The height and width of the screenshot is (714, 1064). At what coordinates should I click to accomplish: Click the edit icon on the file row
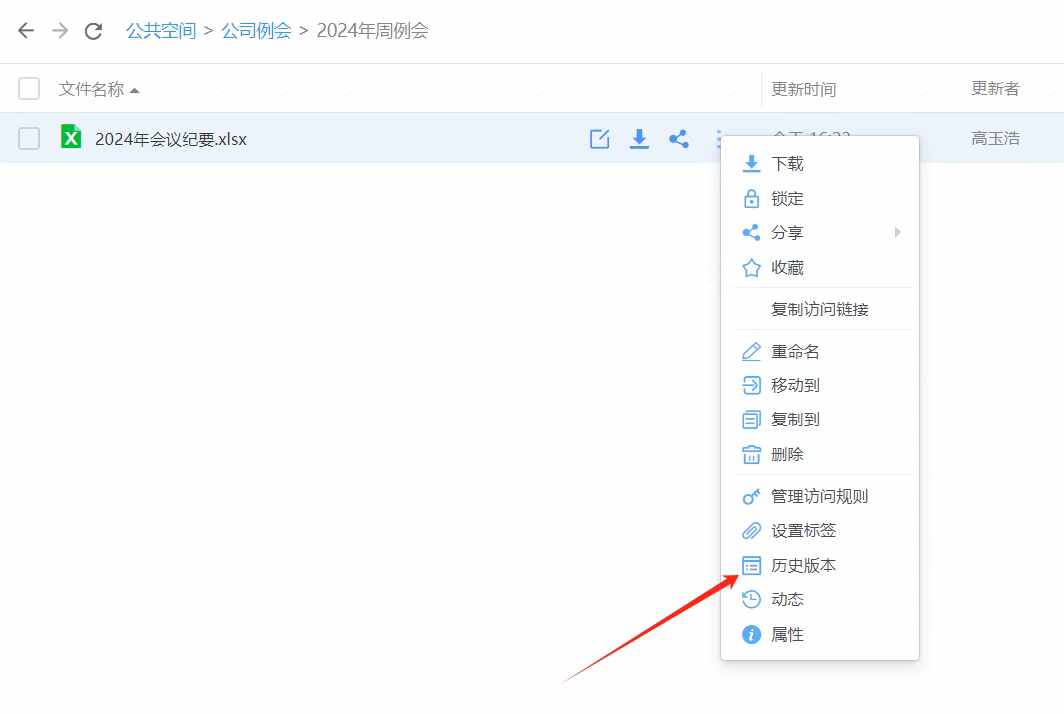(599, 139)
